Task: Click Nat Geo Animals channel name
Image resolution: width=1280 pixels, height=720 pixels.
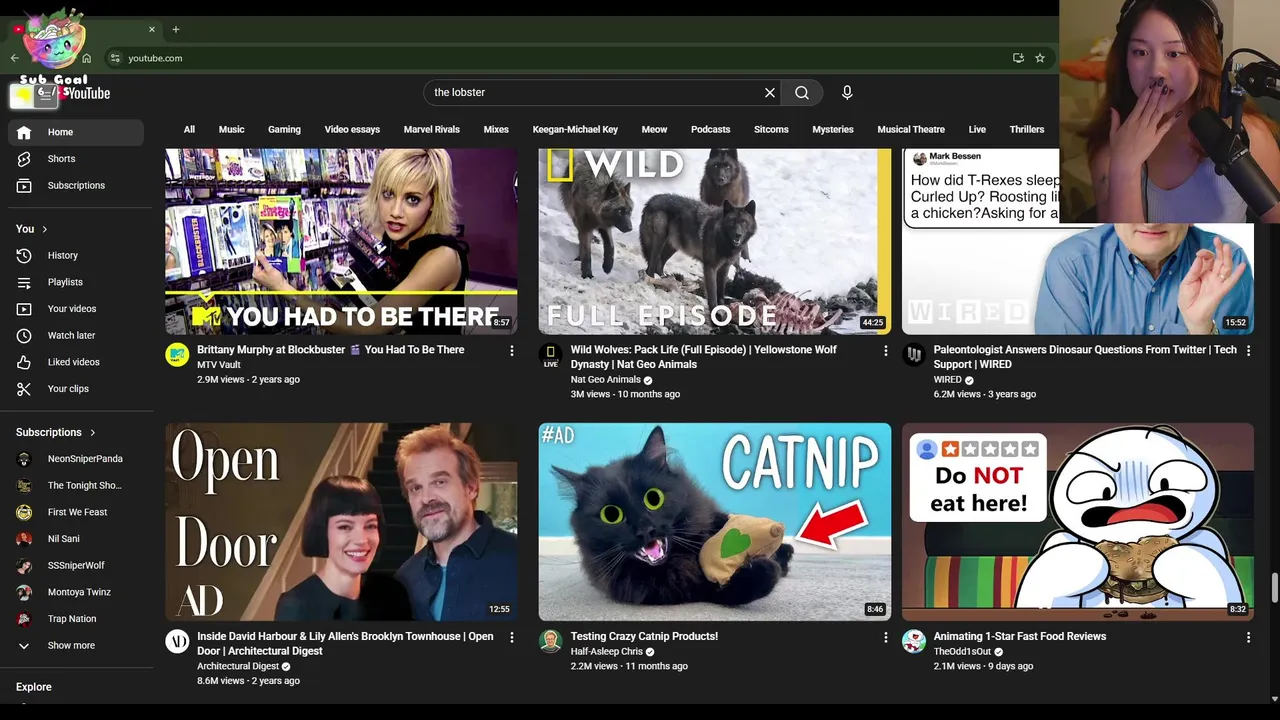Action: [x=605, y=380]
